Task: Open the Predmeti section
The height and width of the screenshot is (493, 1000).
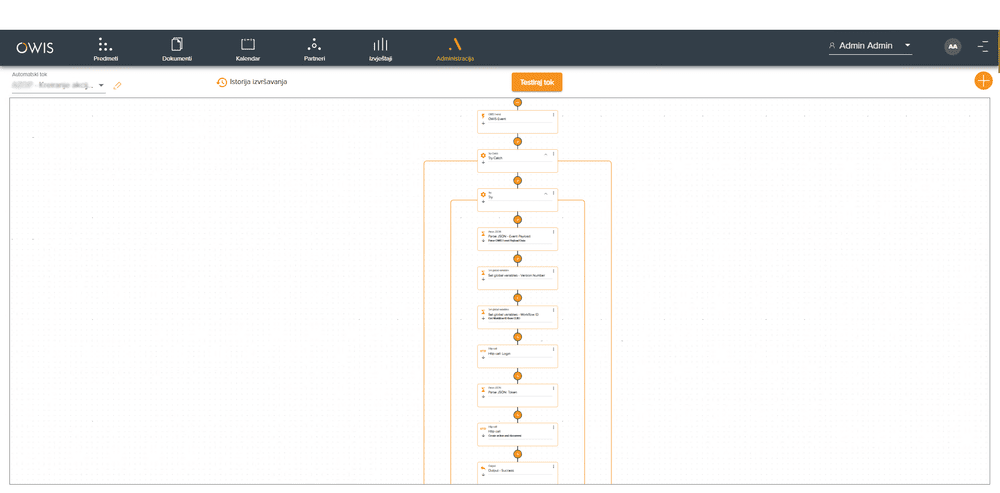Action: [105, 49]
